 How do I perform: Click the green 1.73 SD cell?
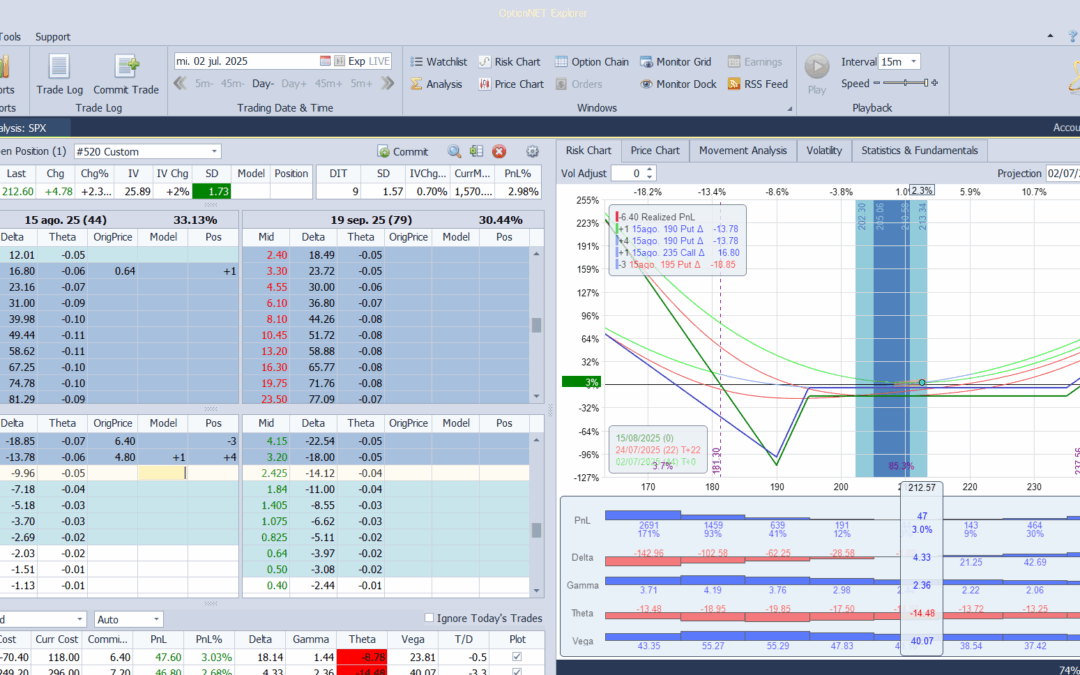(211, 191)
